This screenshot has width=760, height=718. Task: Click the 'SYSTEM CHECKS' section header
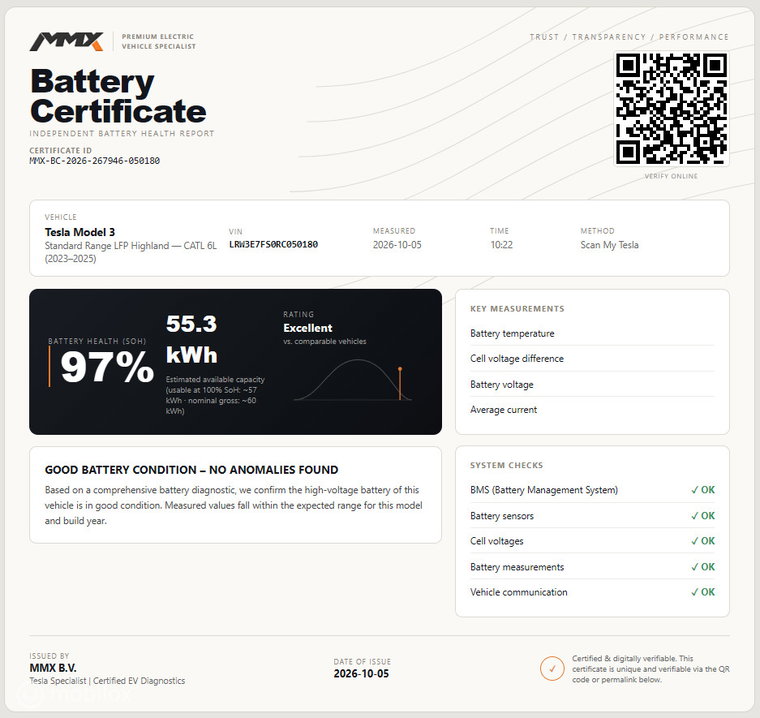coord(507,465)
